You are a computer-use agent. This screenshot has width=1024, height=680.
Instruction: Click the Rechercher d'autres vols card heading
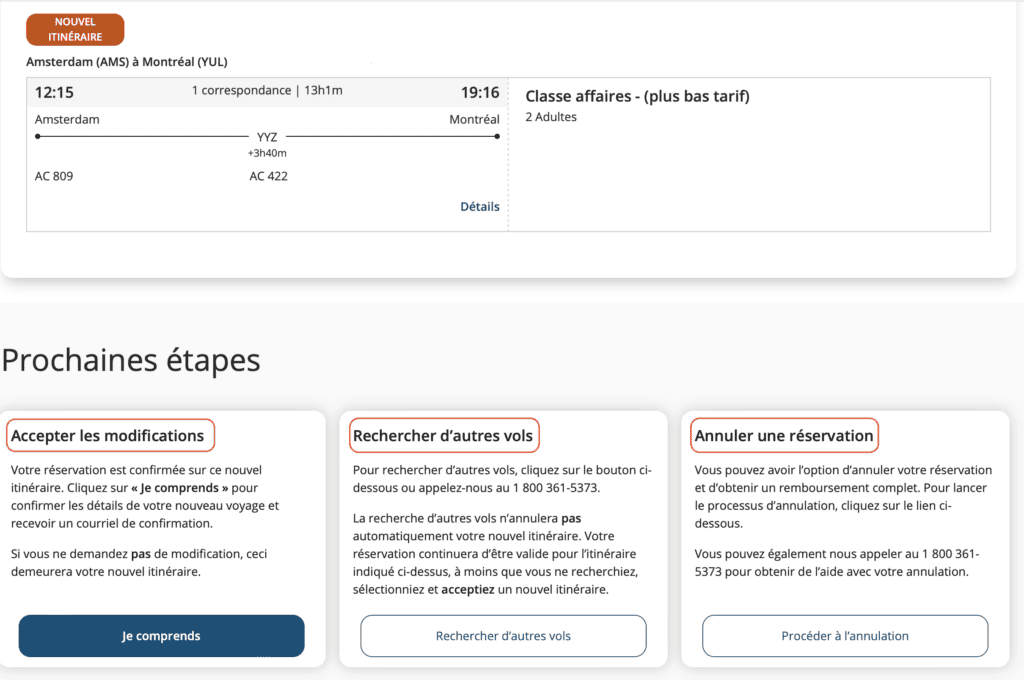(x=443, y=436)
